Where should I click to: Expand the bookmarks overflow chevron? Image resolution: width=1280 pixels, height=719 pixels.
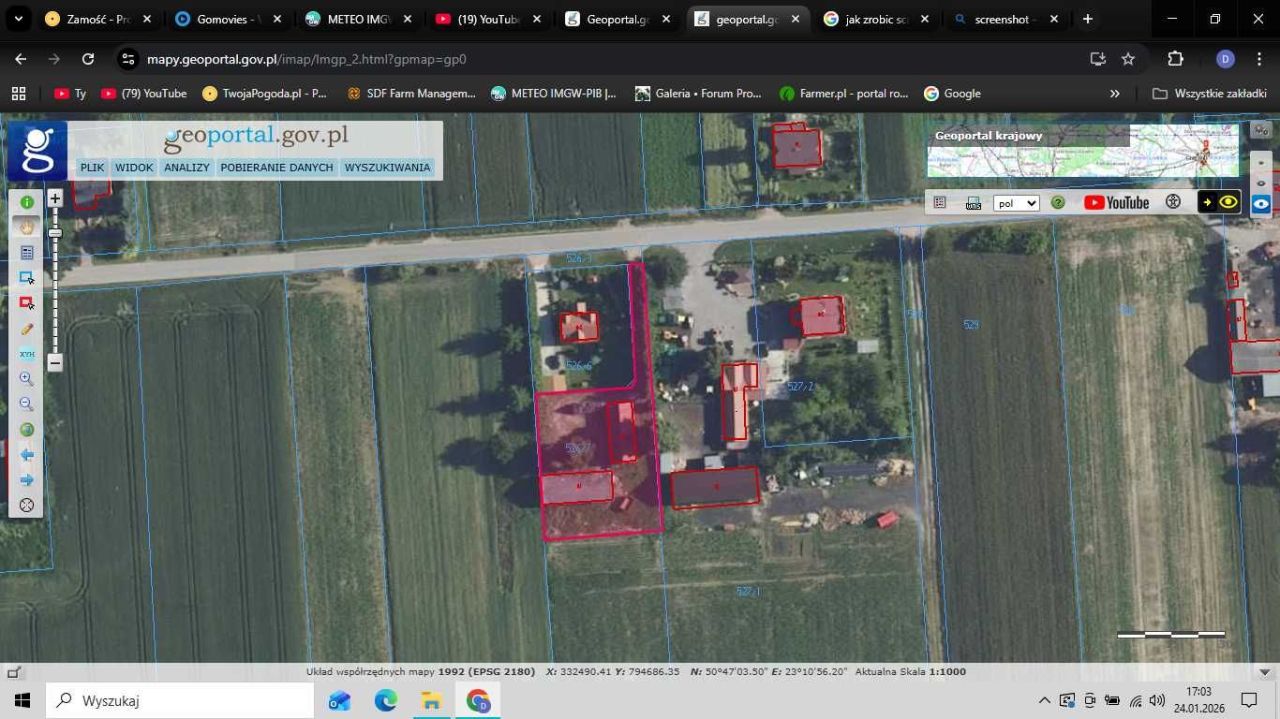pyautogui.click(x=1115, y=93)
